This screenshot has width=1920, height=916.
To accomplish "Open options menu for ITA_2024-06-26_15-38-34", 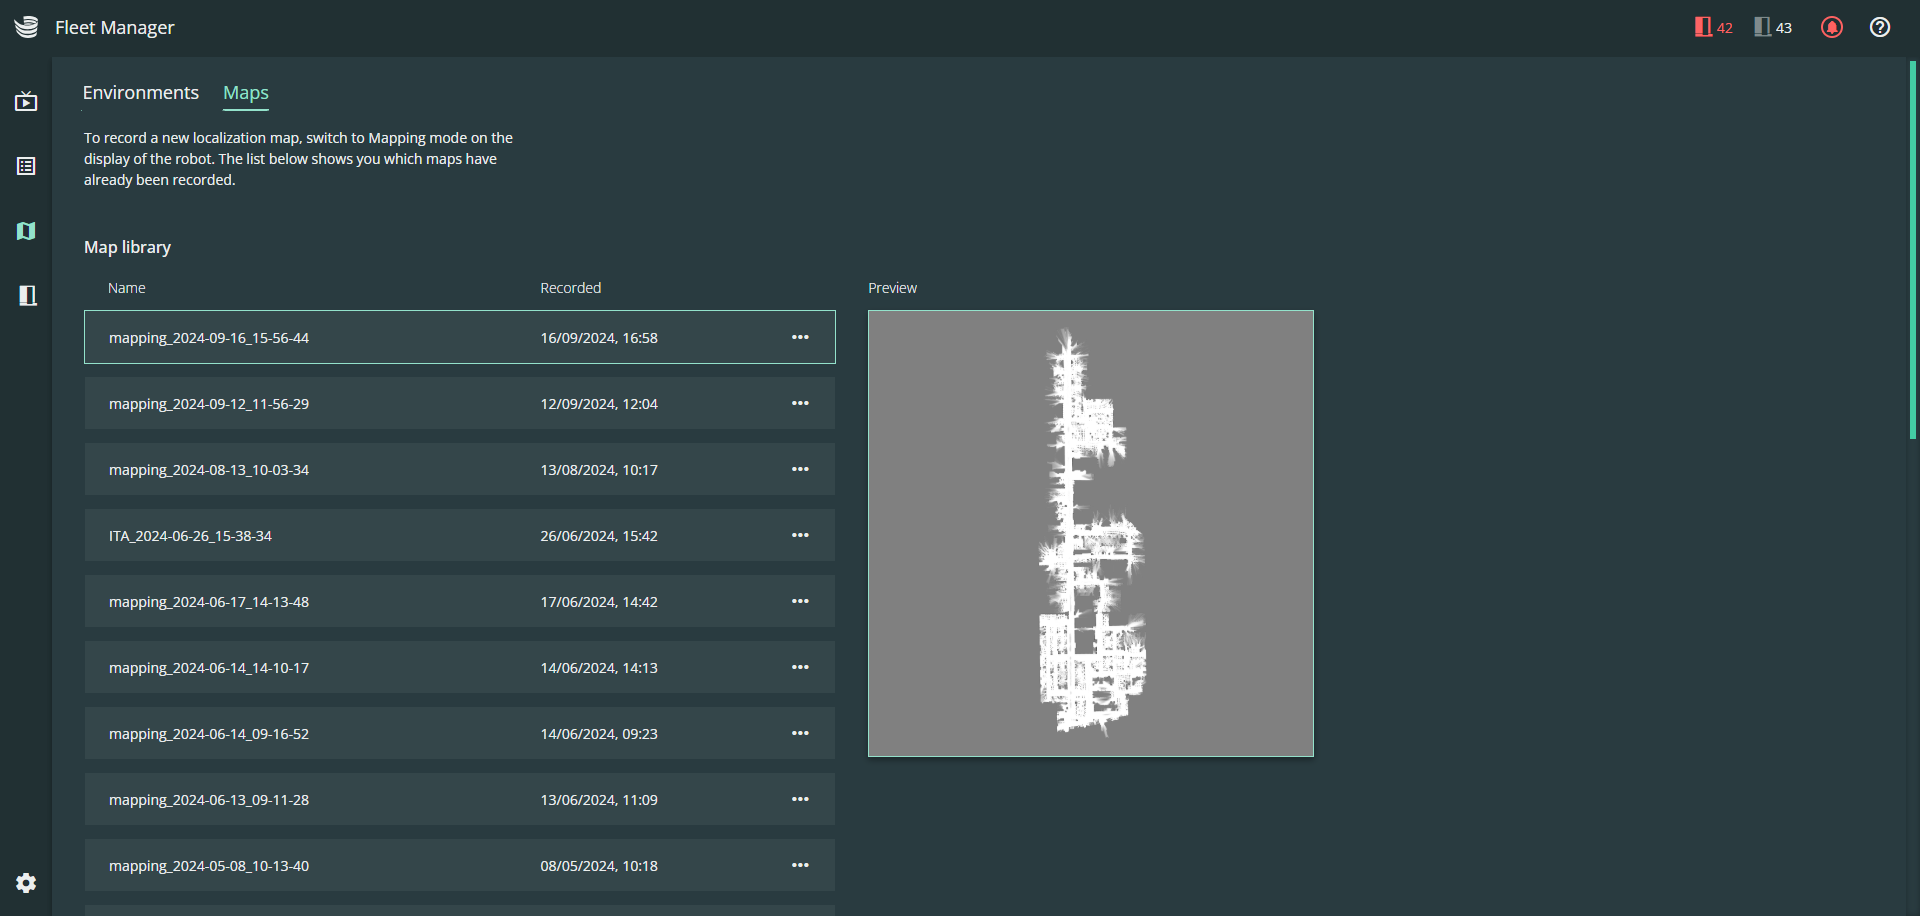I will (x=800, y=535).
